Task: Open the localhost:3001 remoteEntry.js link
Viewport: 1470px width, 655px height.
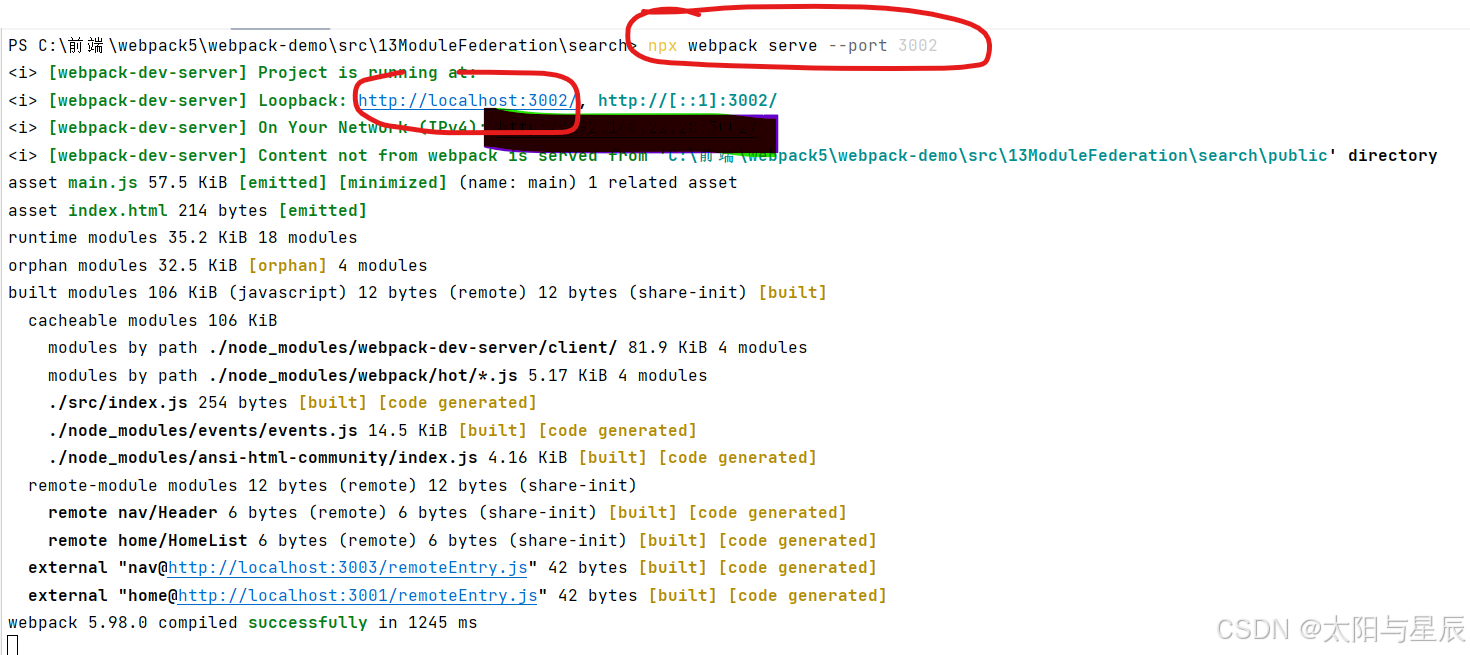Action: 357,595
